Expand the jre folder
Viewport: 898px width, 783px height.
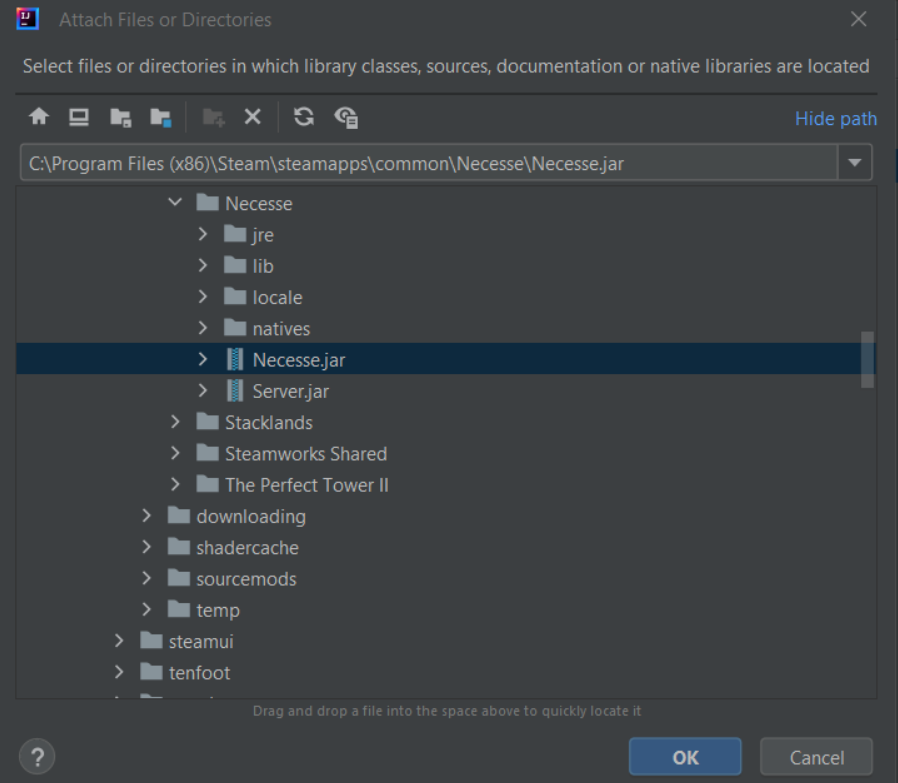[203, 234]
